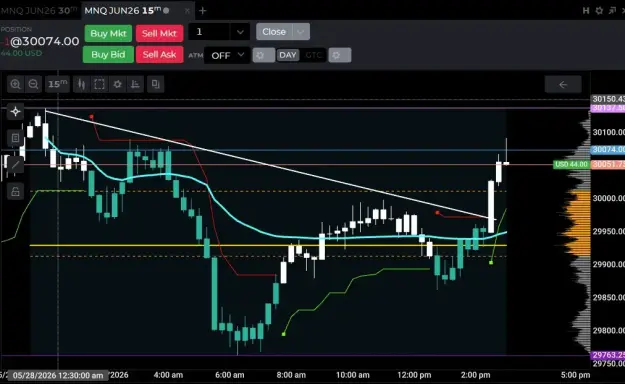Click Sell Mkt button
This screenshot has width=625, height=384.
click(x=159, y=33)
